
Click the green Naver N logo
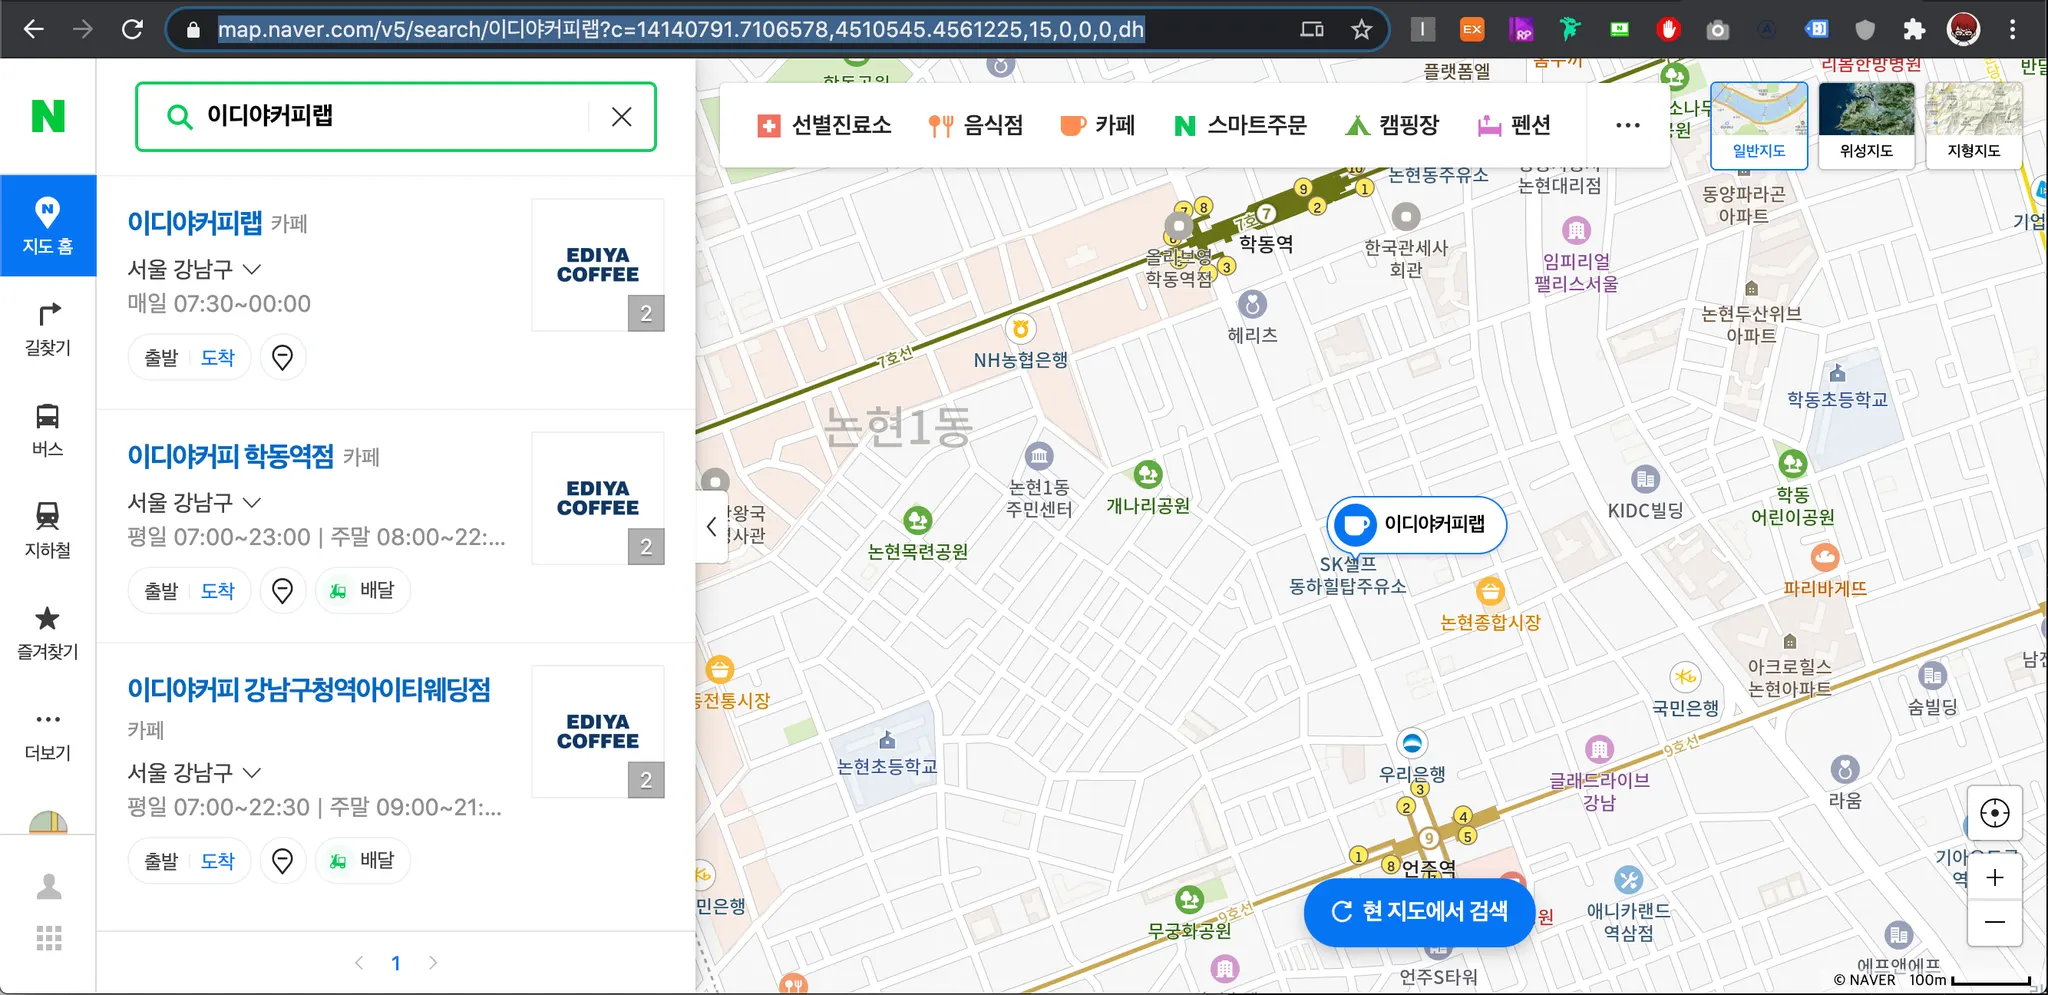pyautogui.click(x=48, y=116)
